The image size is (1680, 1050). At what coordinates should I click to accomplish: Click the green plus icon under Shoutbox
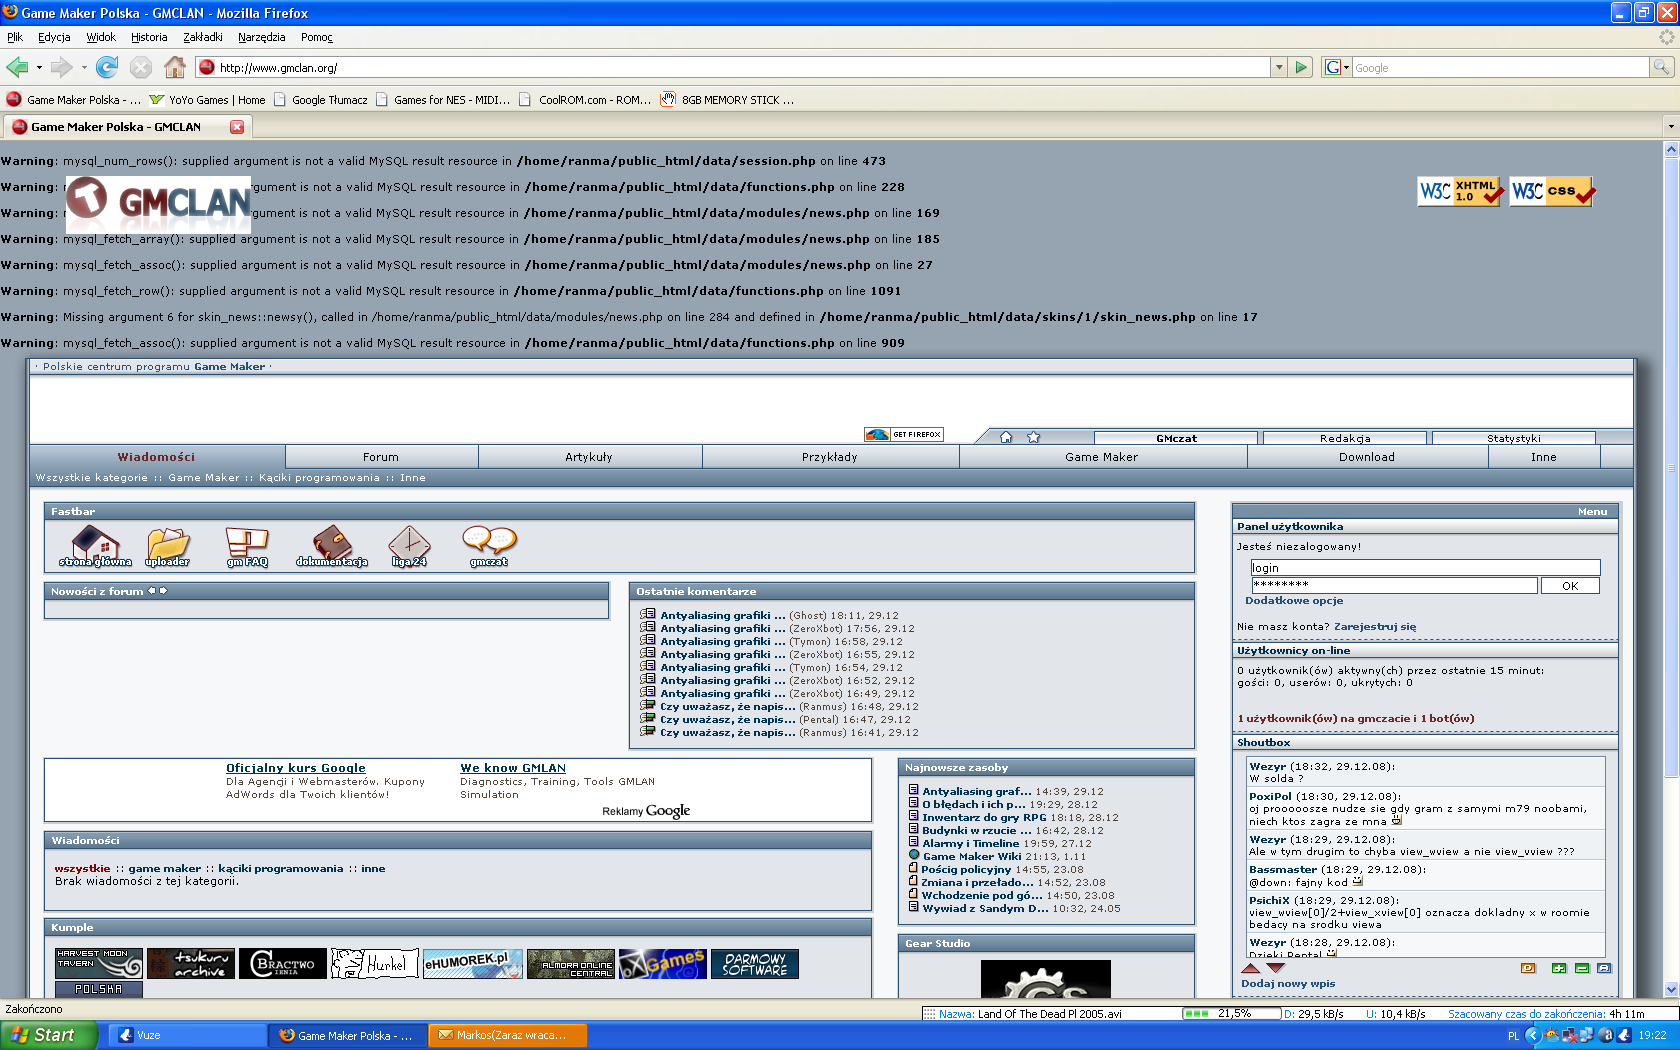1558,968
